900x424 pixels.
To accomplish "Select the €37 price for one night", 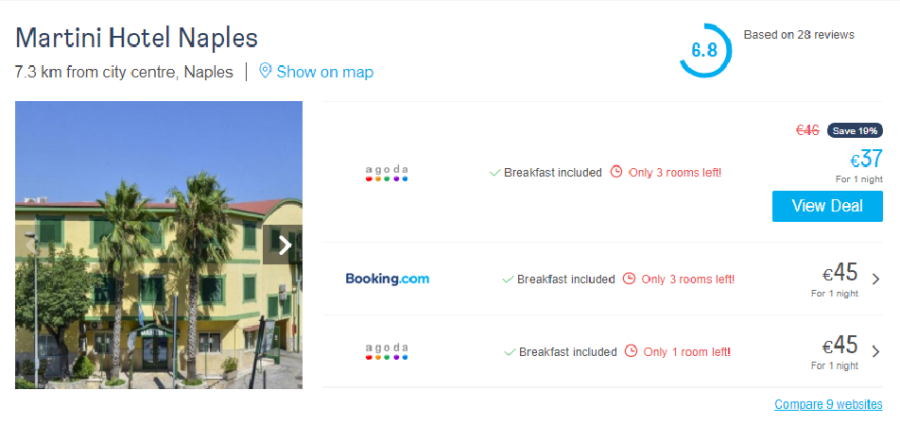I will pos(867,159).
